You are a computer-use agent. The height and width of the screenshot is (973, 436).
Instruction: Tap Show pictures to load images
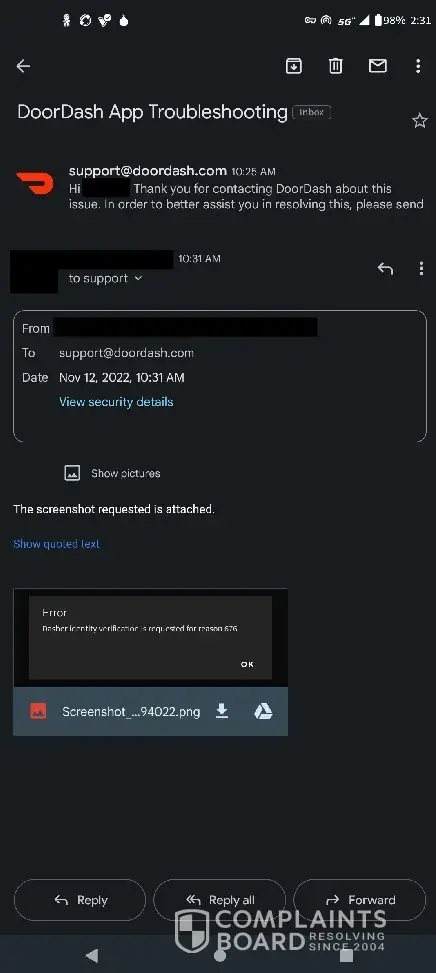coord(112,473)
